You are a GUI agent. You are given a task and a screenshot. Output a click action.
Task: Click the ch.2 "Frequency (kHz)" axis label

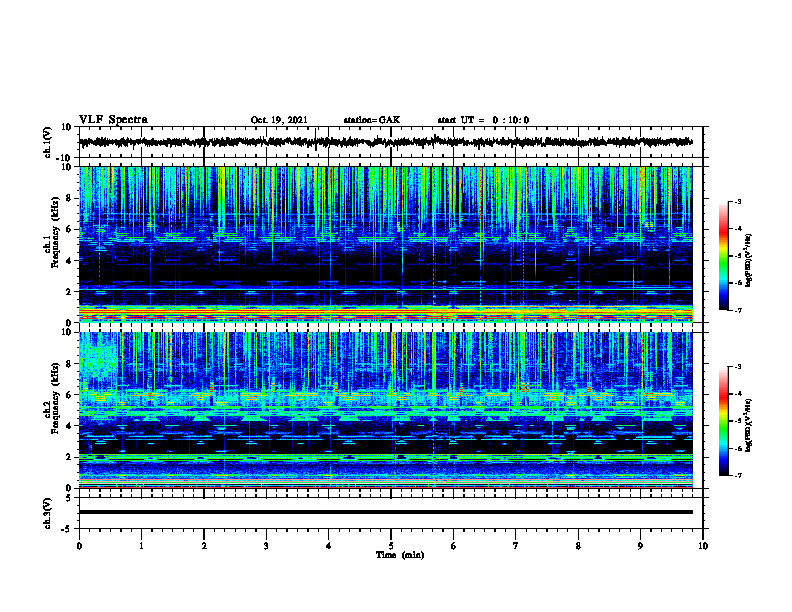pos(56,398)
